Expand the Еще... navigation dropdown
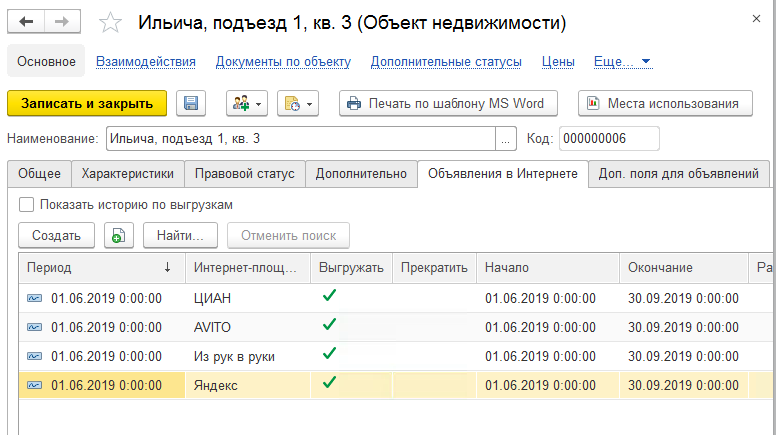Screen dimensions: 776x435 pos(623,62)
